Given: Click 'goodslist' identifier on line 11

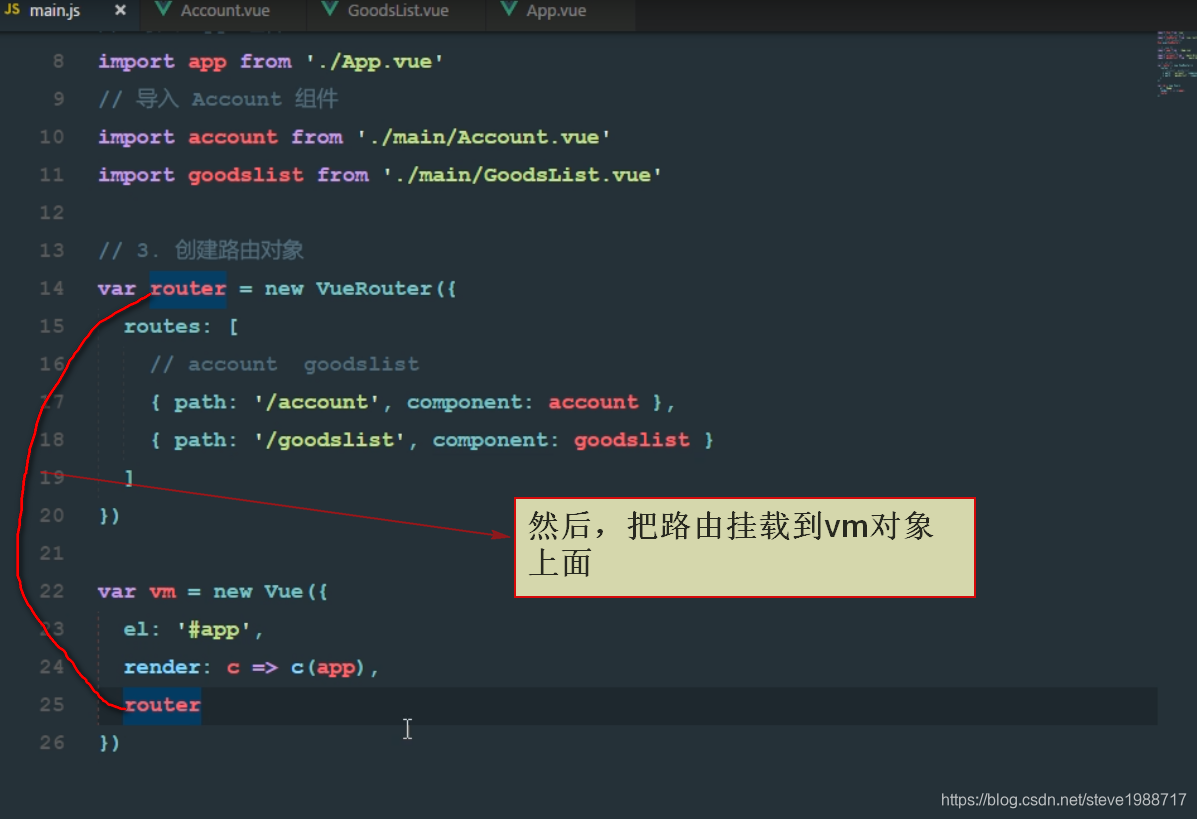Looking at the screenshot, I should 246,176.
